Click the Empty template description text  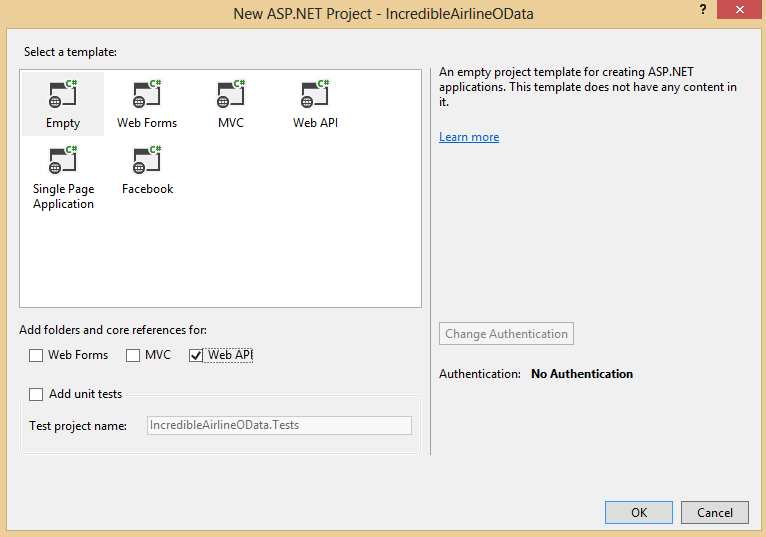point(588,87)
